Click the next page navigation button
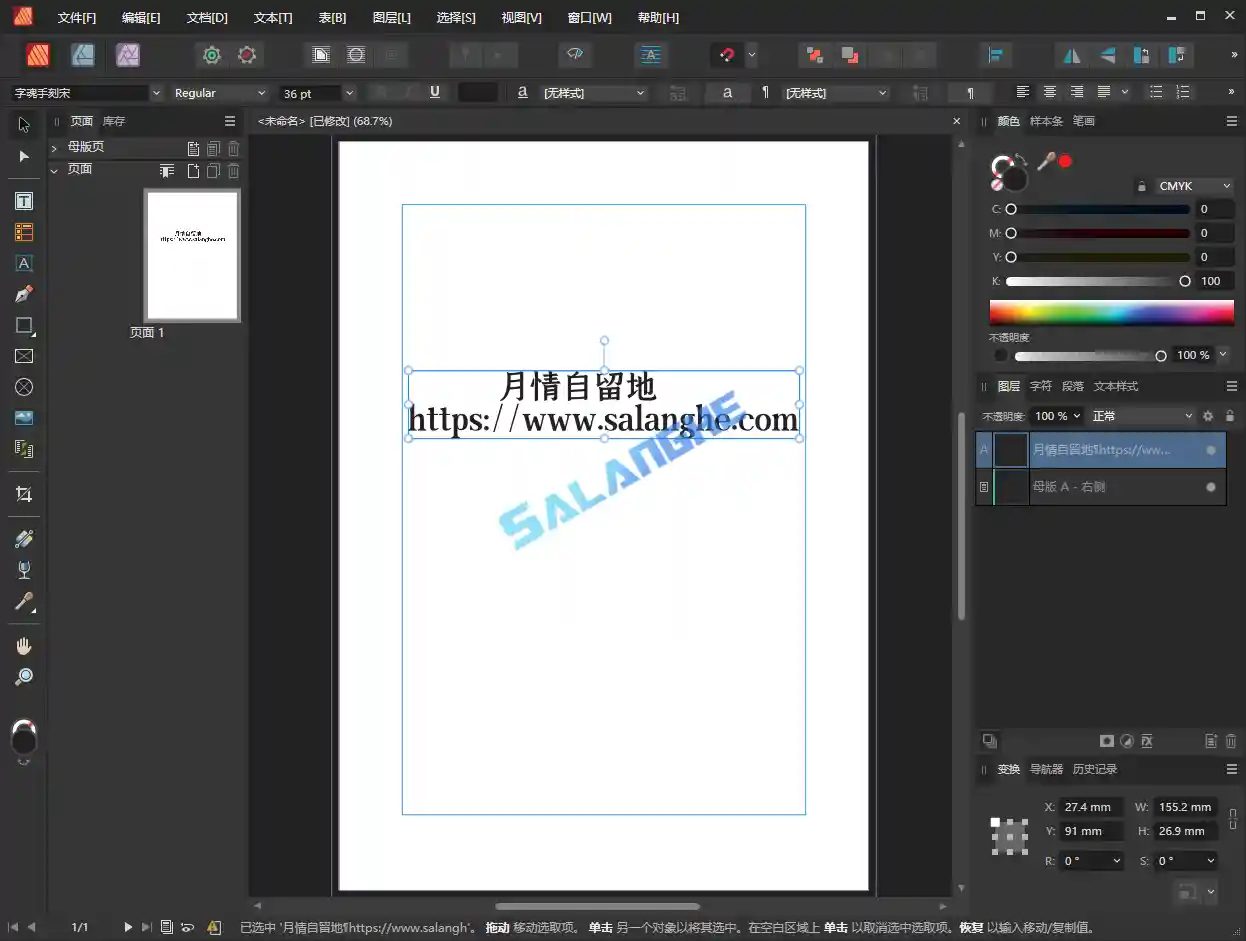Image resolution: width=1246 pixels, height=941 pixels. coord(127,927)
